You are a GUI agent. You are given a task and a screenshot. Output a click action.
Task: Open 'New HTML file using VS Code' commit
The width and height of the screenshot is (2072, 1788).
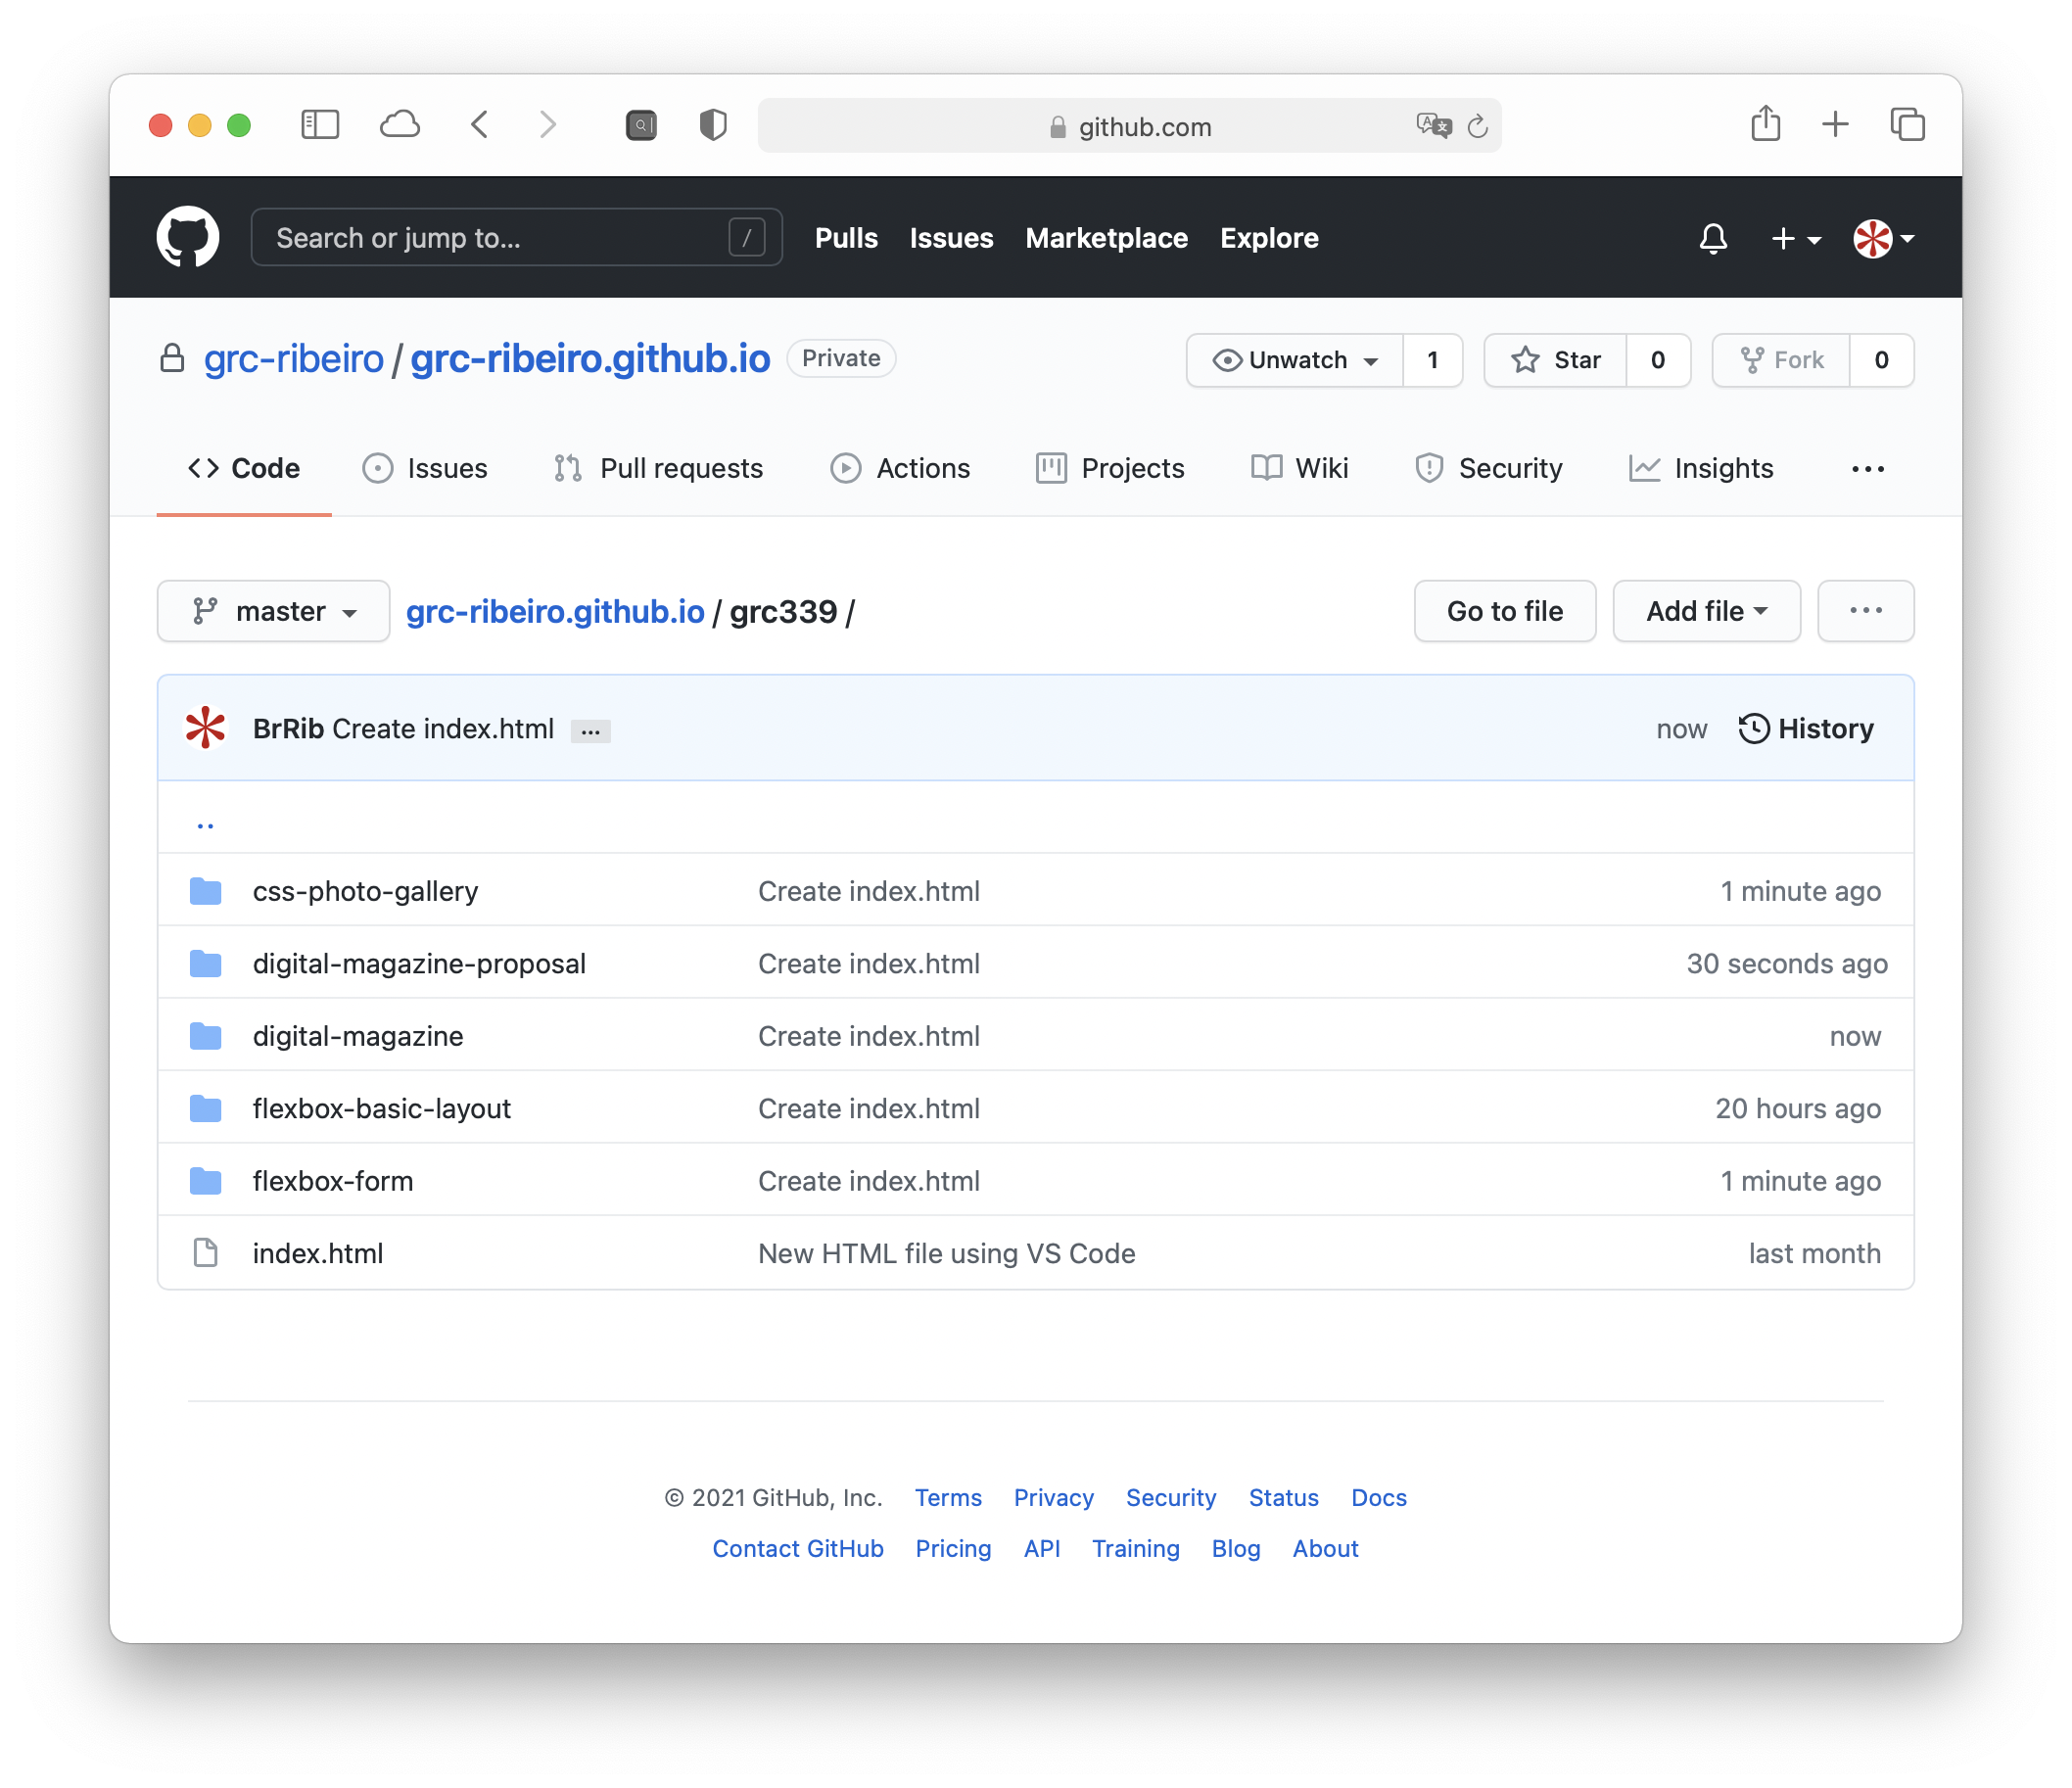point(946,1253)
